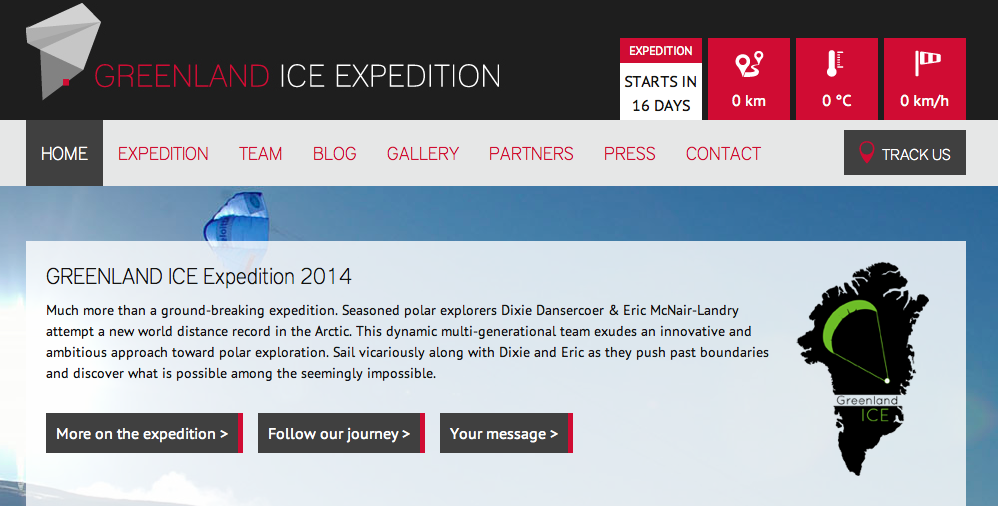Click the Greenland ICE map silhouette logo
The width and height of the screenshot is (998, 506).
(862, 367)
